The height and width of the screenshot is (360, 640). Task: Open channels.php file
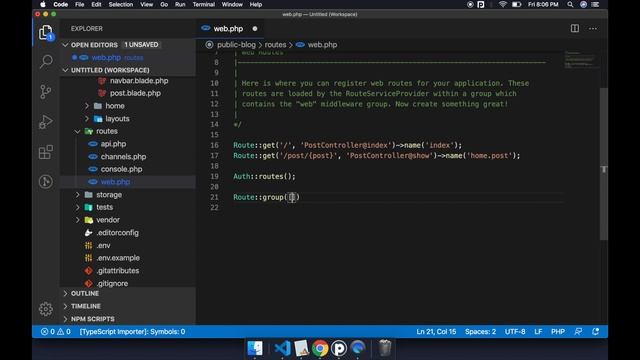point(123,156)
